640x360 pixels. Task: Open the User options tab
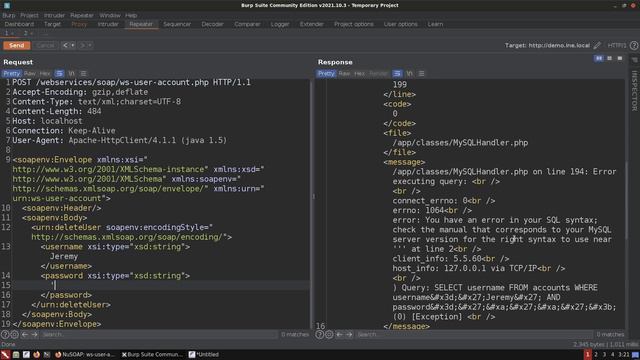point(401,24)
